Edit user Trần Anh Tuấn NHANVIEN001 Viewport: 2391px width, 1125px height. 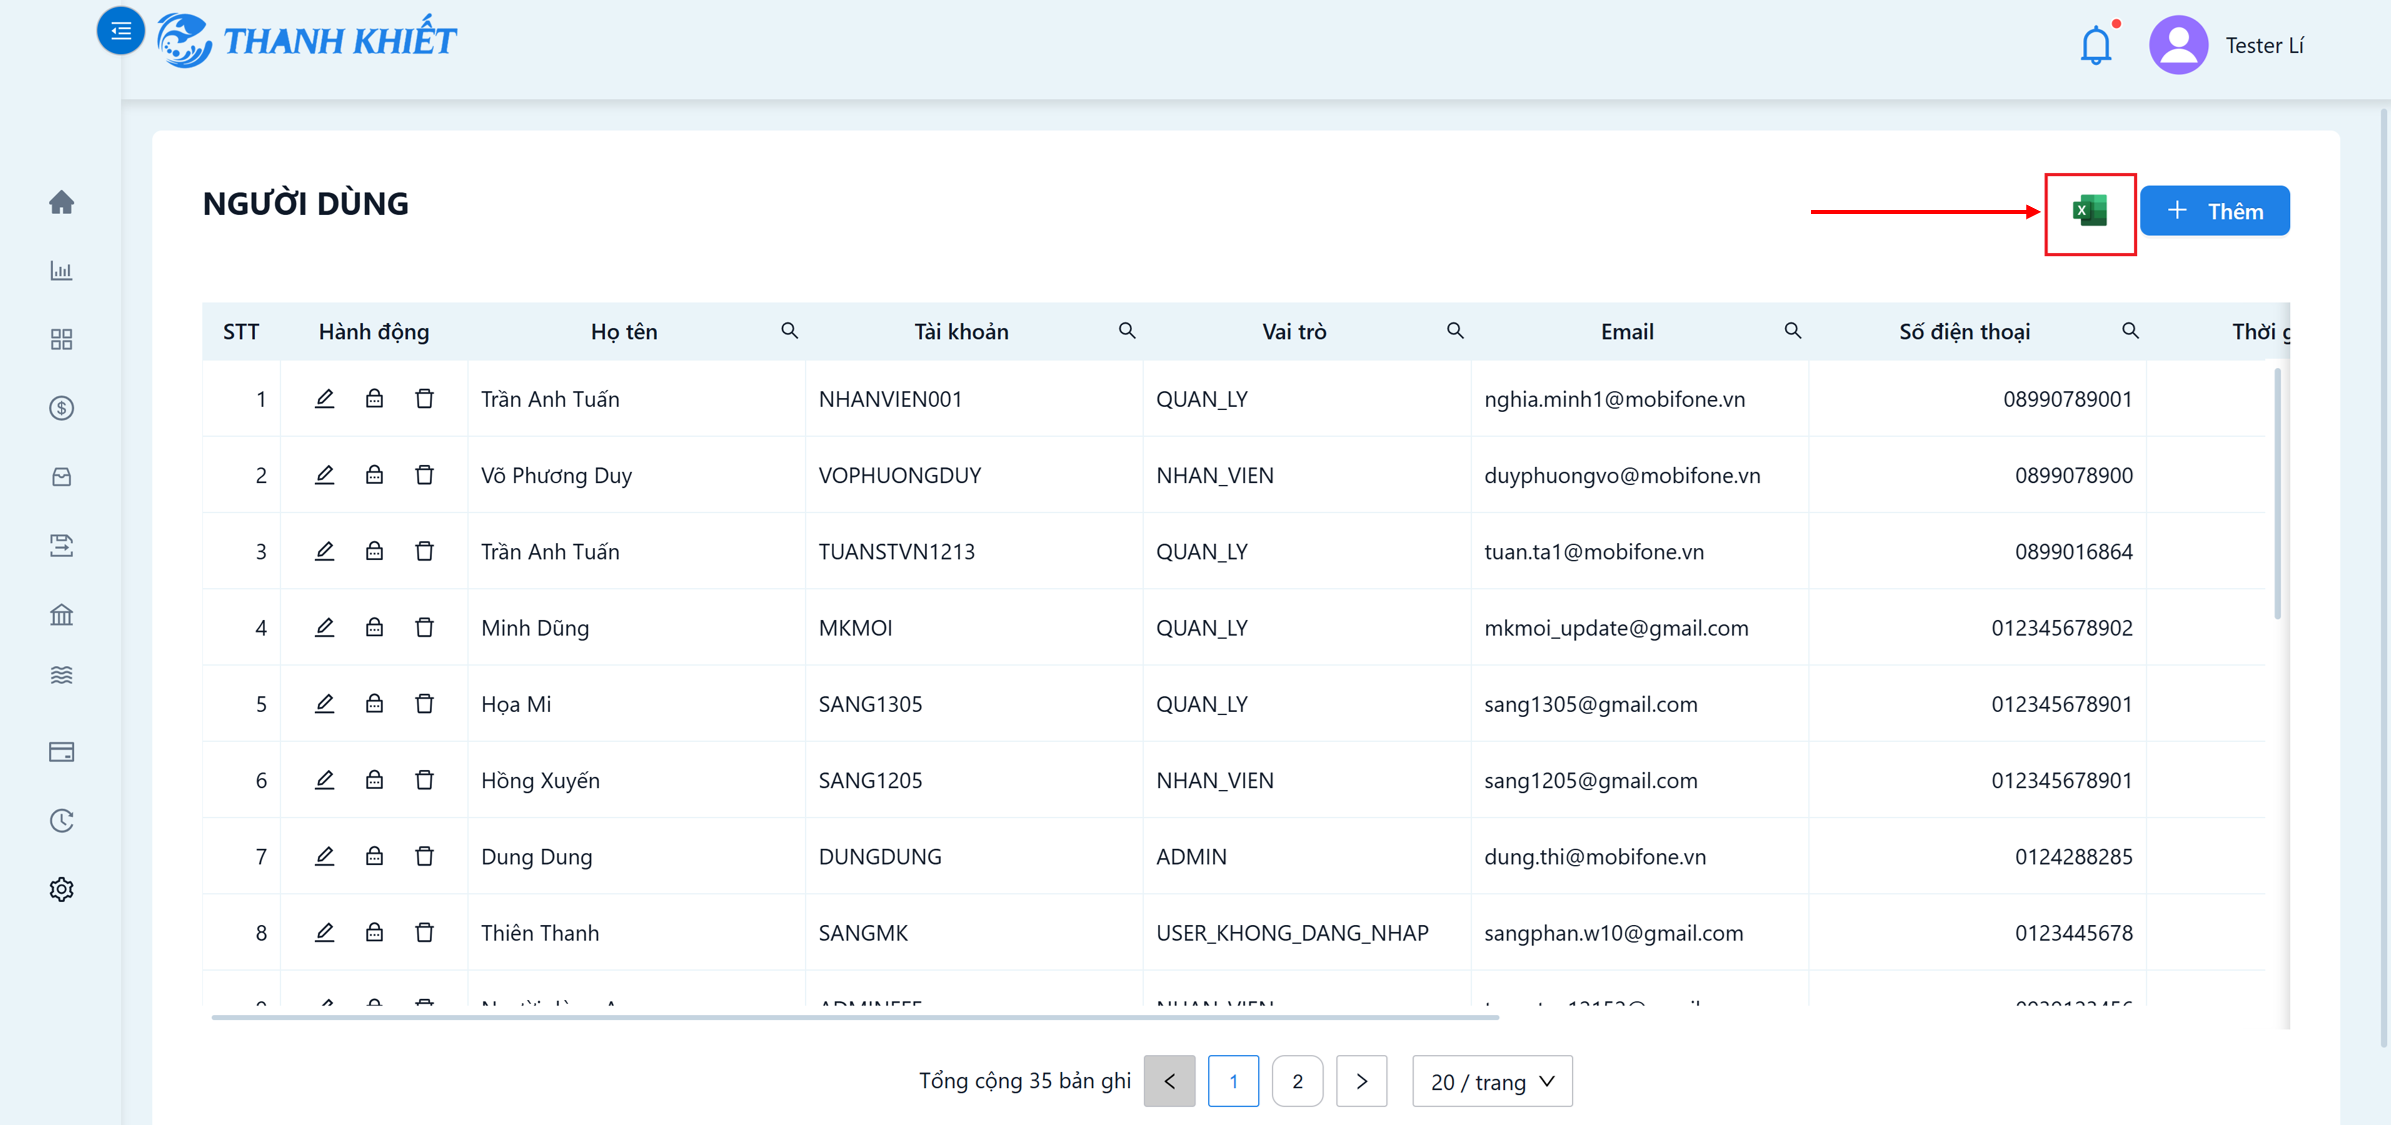pos(324,399)
